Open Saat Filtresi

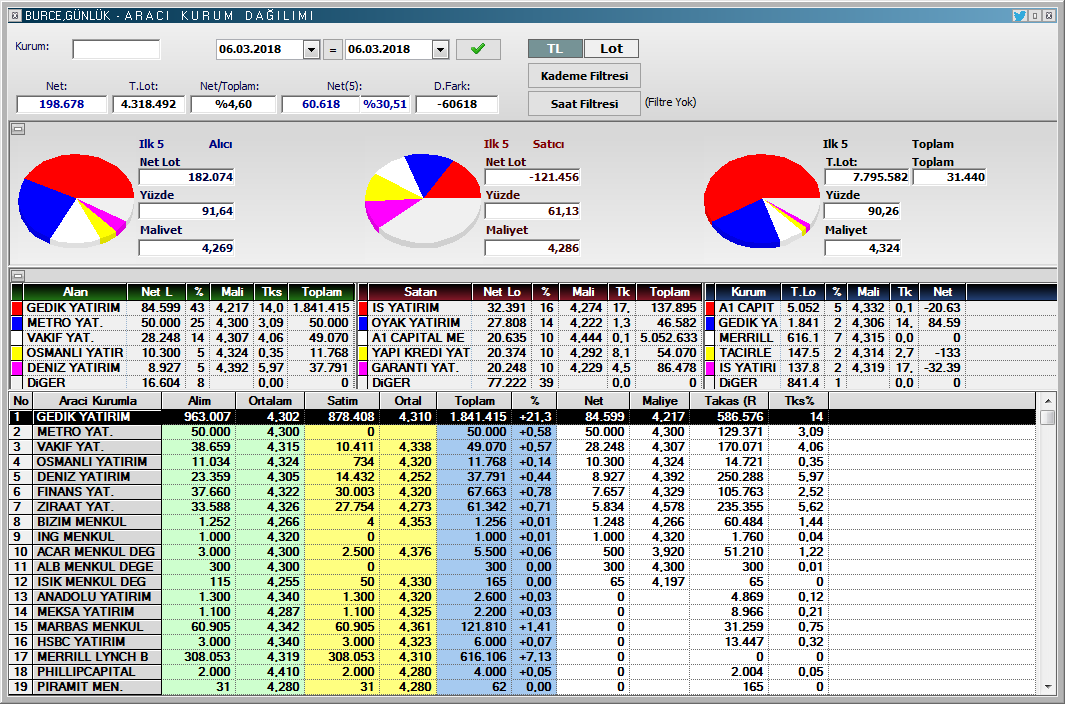click(584, 104)
